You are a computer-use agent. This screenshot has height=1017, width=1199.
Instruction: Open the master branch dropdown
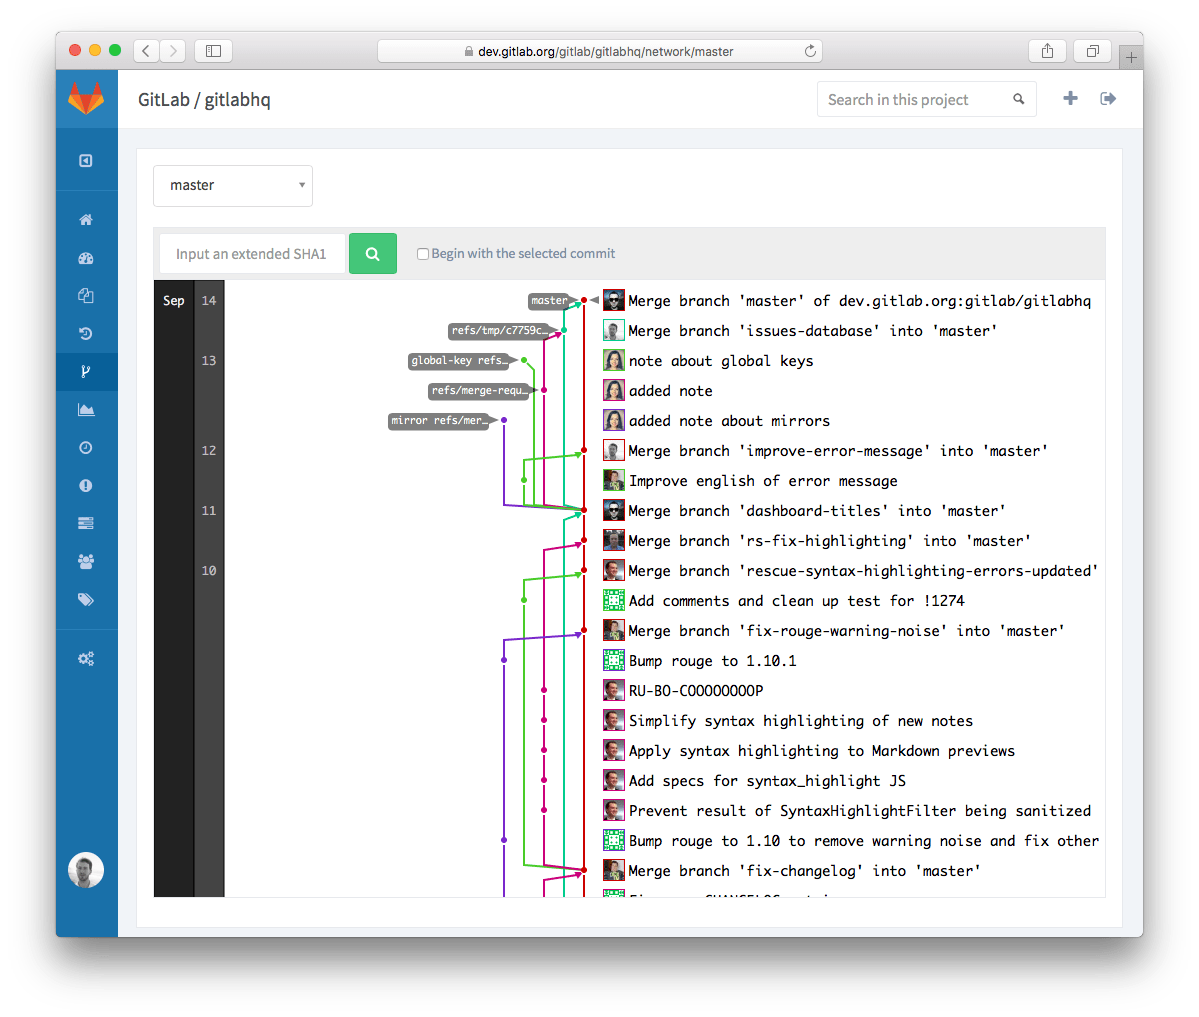(x=233, y=186)
